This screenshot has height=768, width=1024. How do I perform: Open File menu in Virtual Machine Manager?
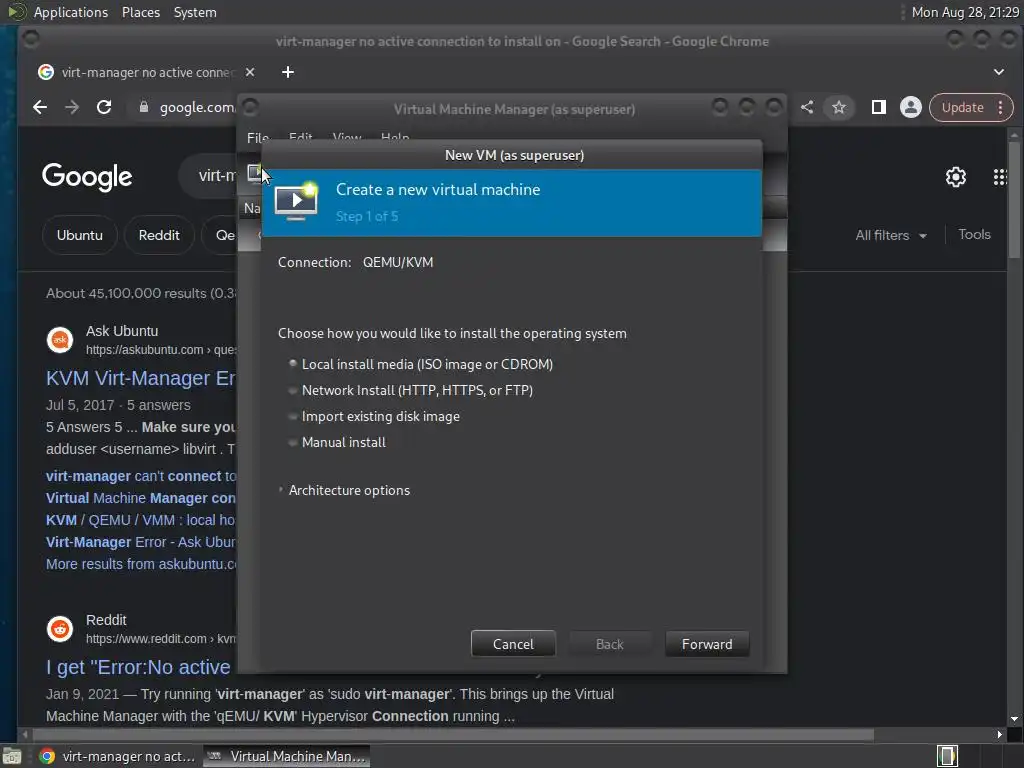(x=257, y=137)
